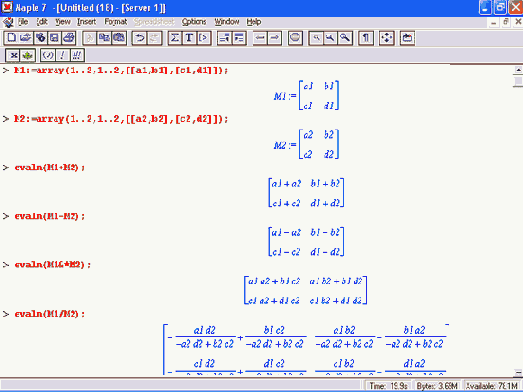Insert Maple math input with Sigma icon

click(x=175, y=38)
